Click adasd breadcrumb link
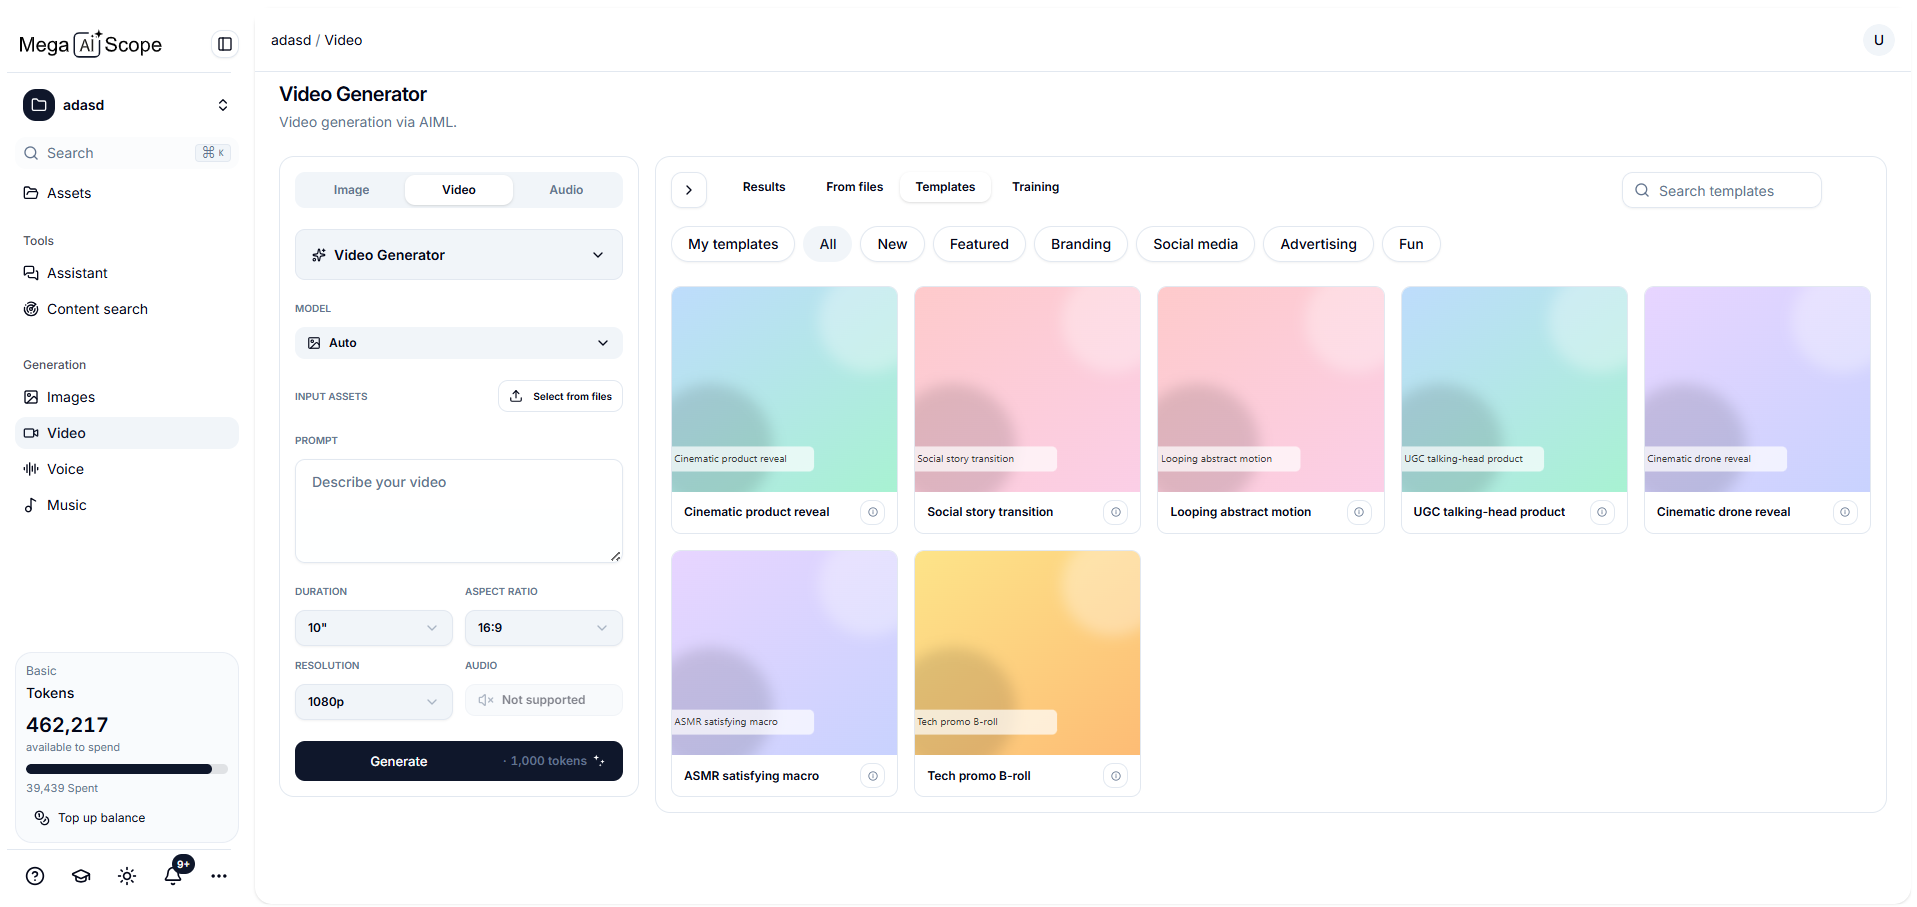 [x=291, y=40]
